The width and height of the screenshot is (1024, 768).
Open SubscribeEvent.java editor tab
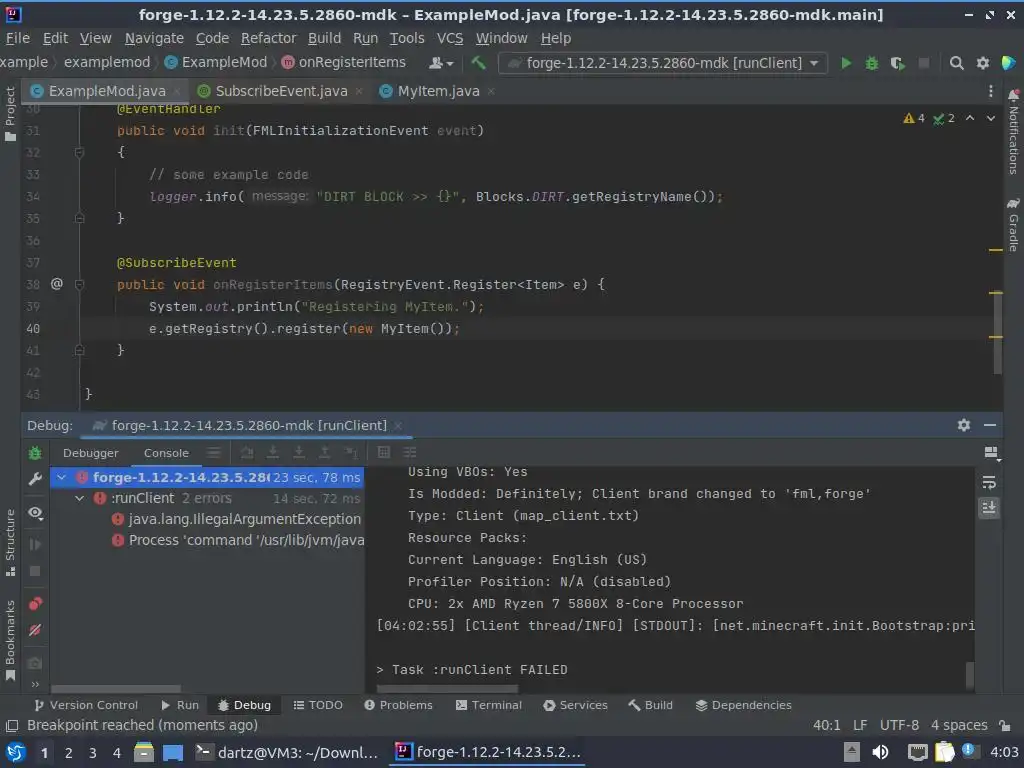[281, 91]
